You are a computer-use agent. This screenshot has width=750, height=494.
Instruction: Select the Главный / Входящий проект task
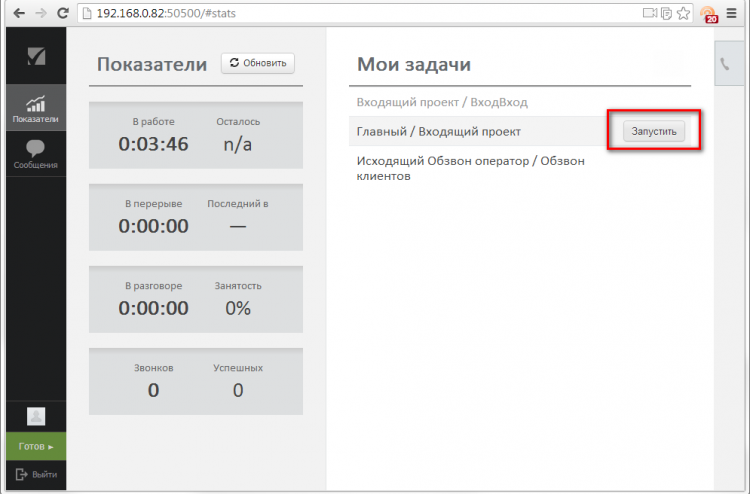point(439,131)
